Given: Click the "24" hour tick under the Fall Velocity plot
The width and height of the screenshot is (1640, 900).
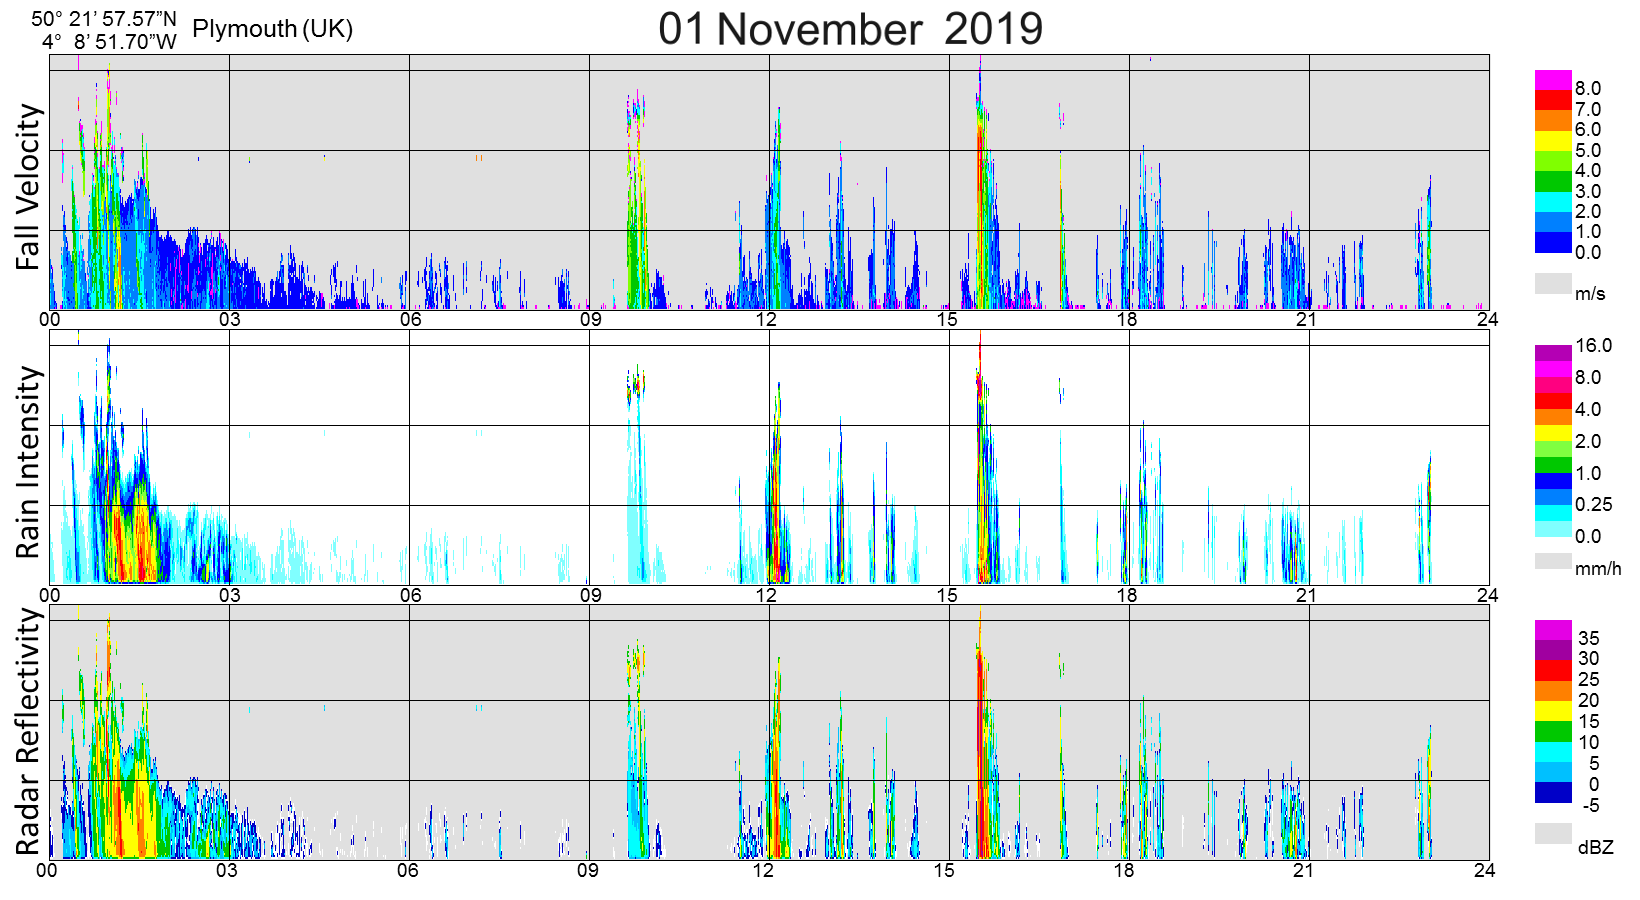Looking at the screenshot, I should (x=1487, y=319).
